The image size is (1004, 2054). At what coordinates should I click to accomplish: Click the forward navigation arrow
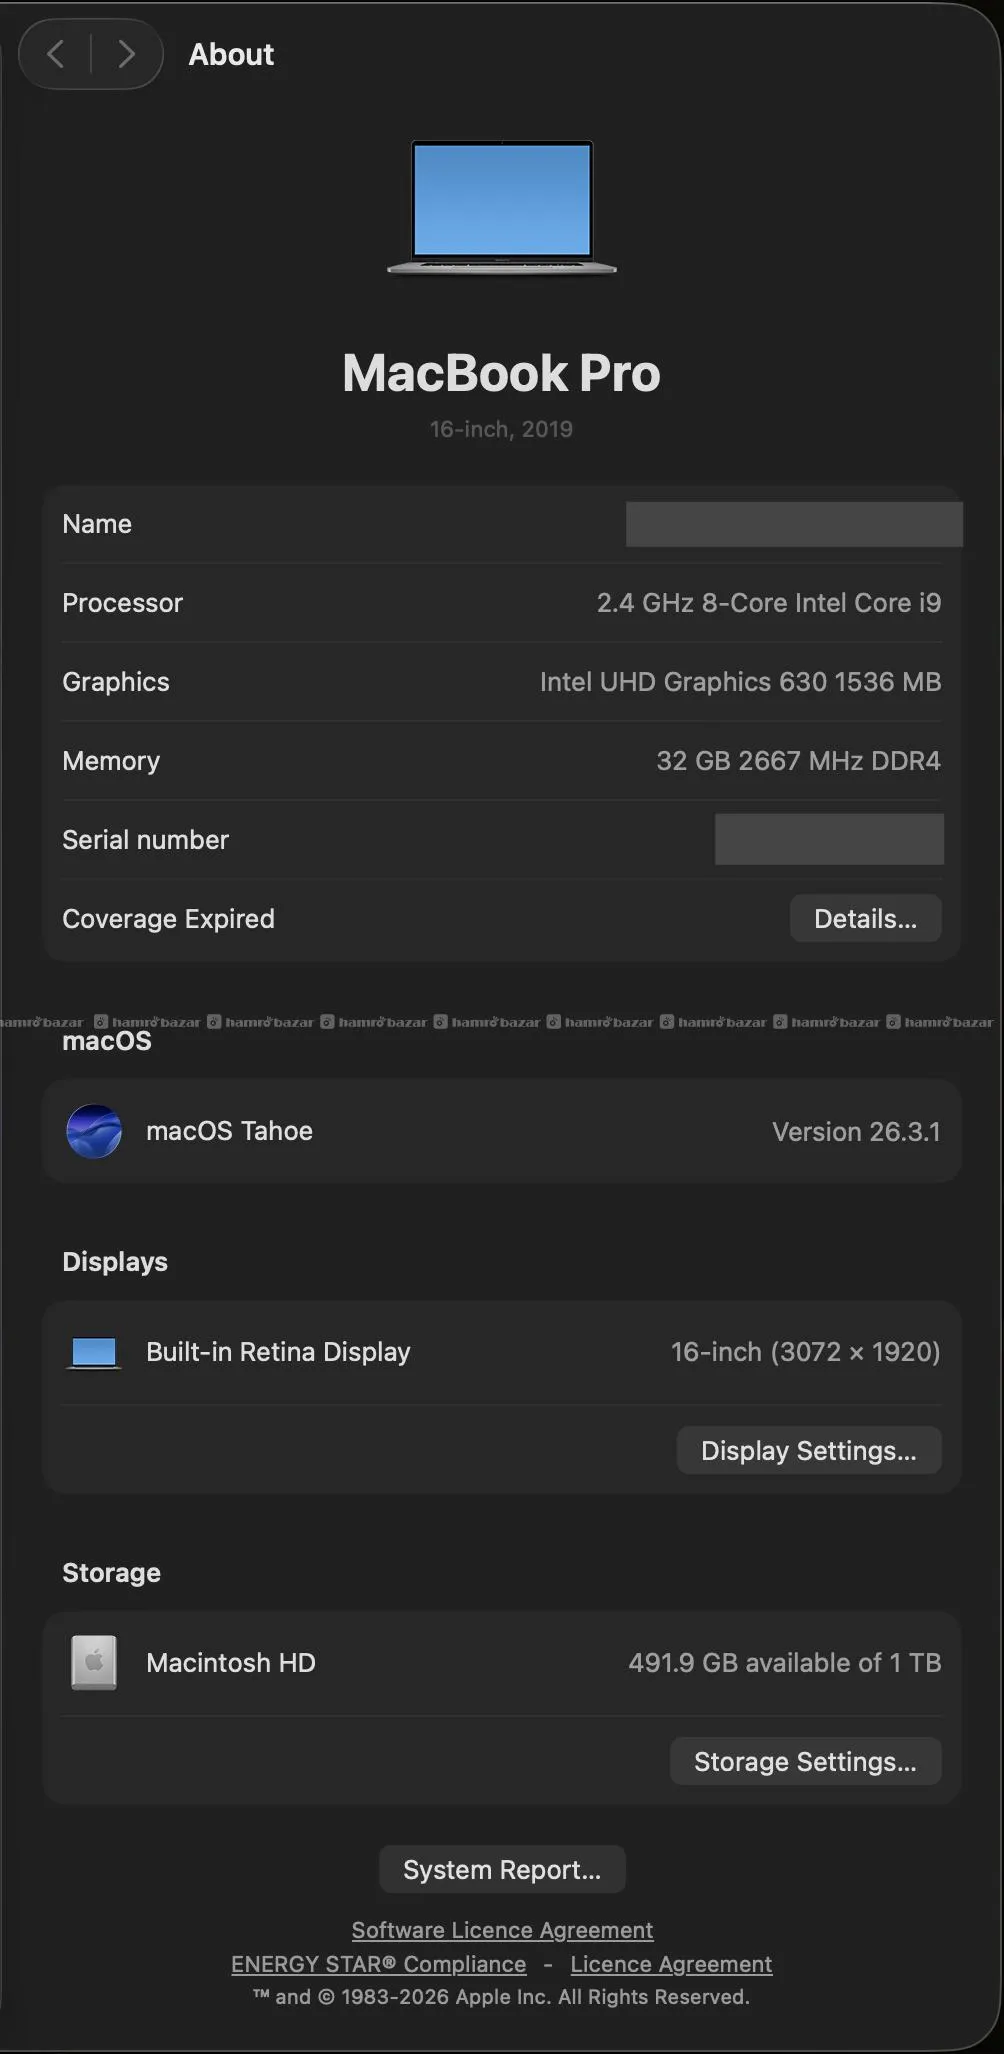point(126,54)
